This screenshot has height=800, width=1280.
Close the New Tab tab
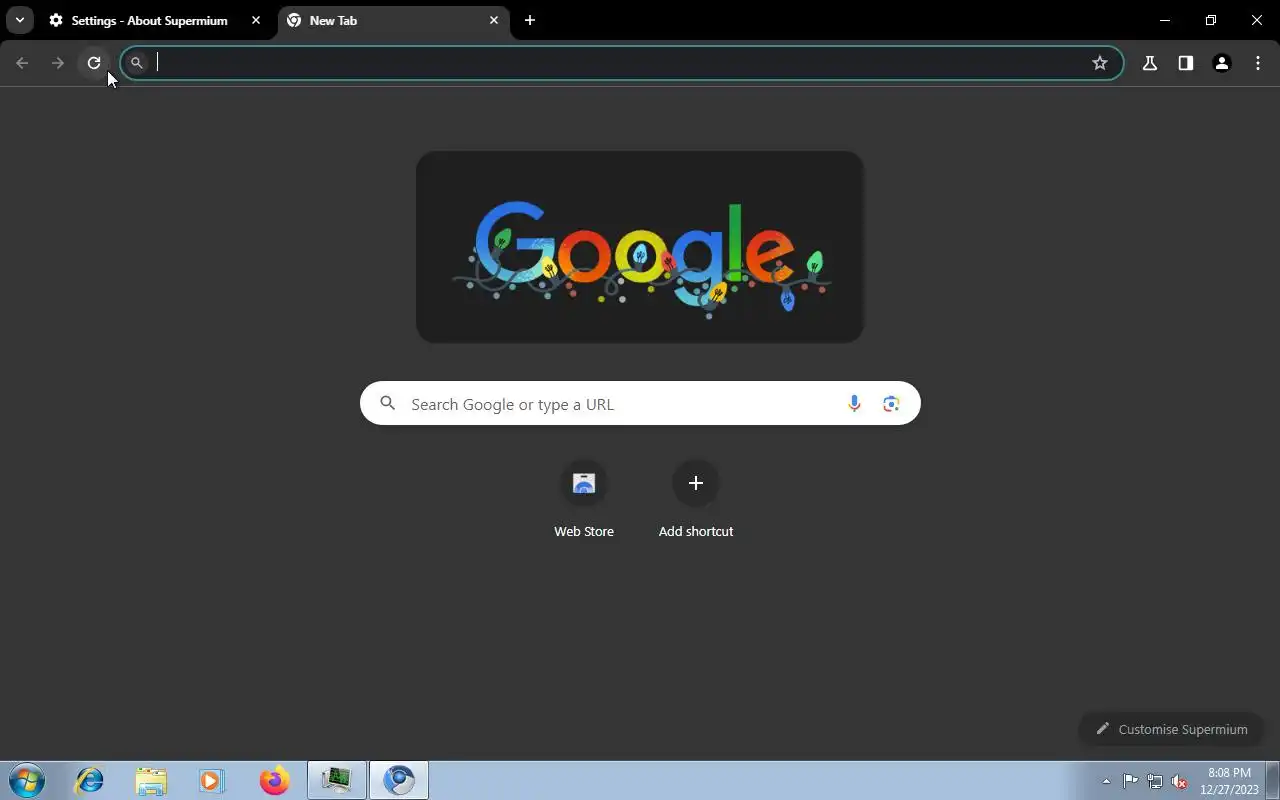coord(494,20)
